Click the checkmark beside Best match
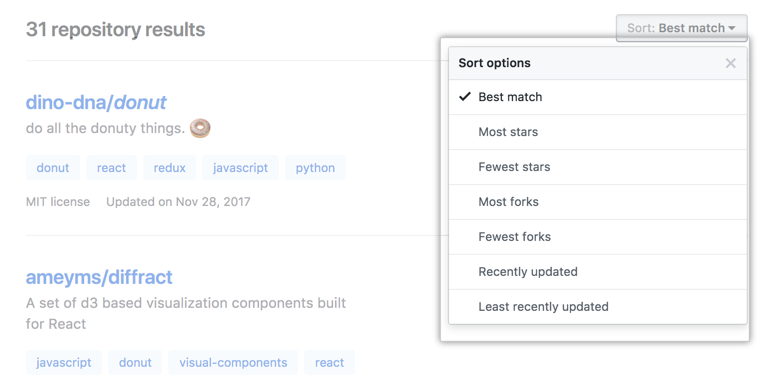775x379 pixels. click(x=465, y=96)
